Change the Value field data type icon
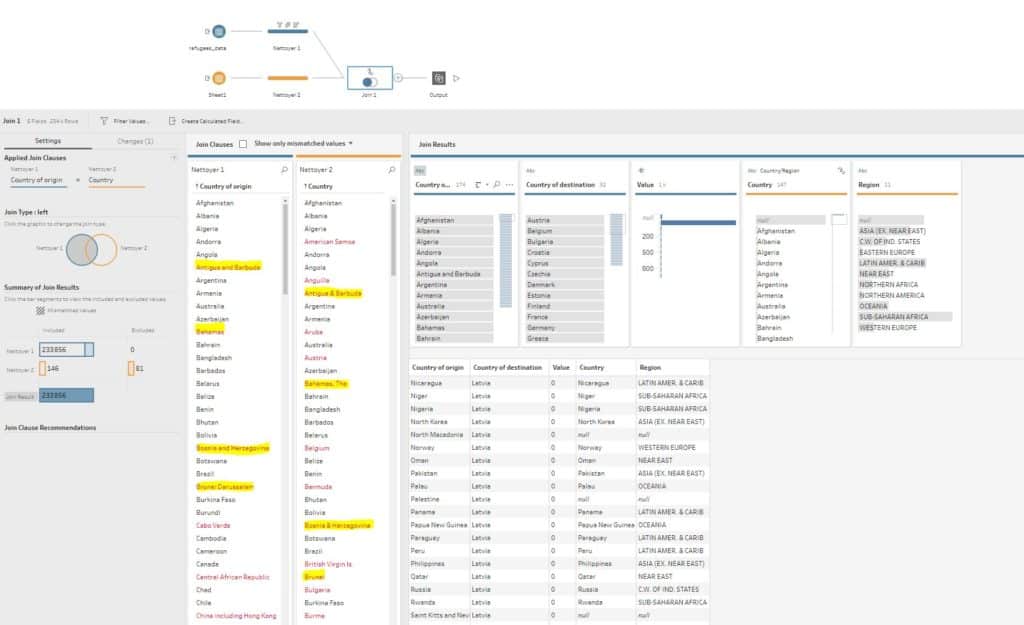The image size is (1024, 625). pyautogui.click(x=641, y=170)
